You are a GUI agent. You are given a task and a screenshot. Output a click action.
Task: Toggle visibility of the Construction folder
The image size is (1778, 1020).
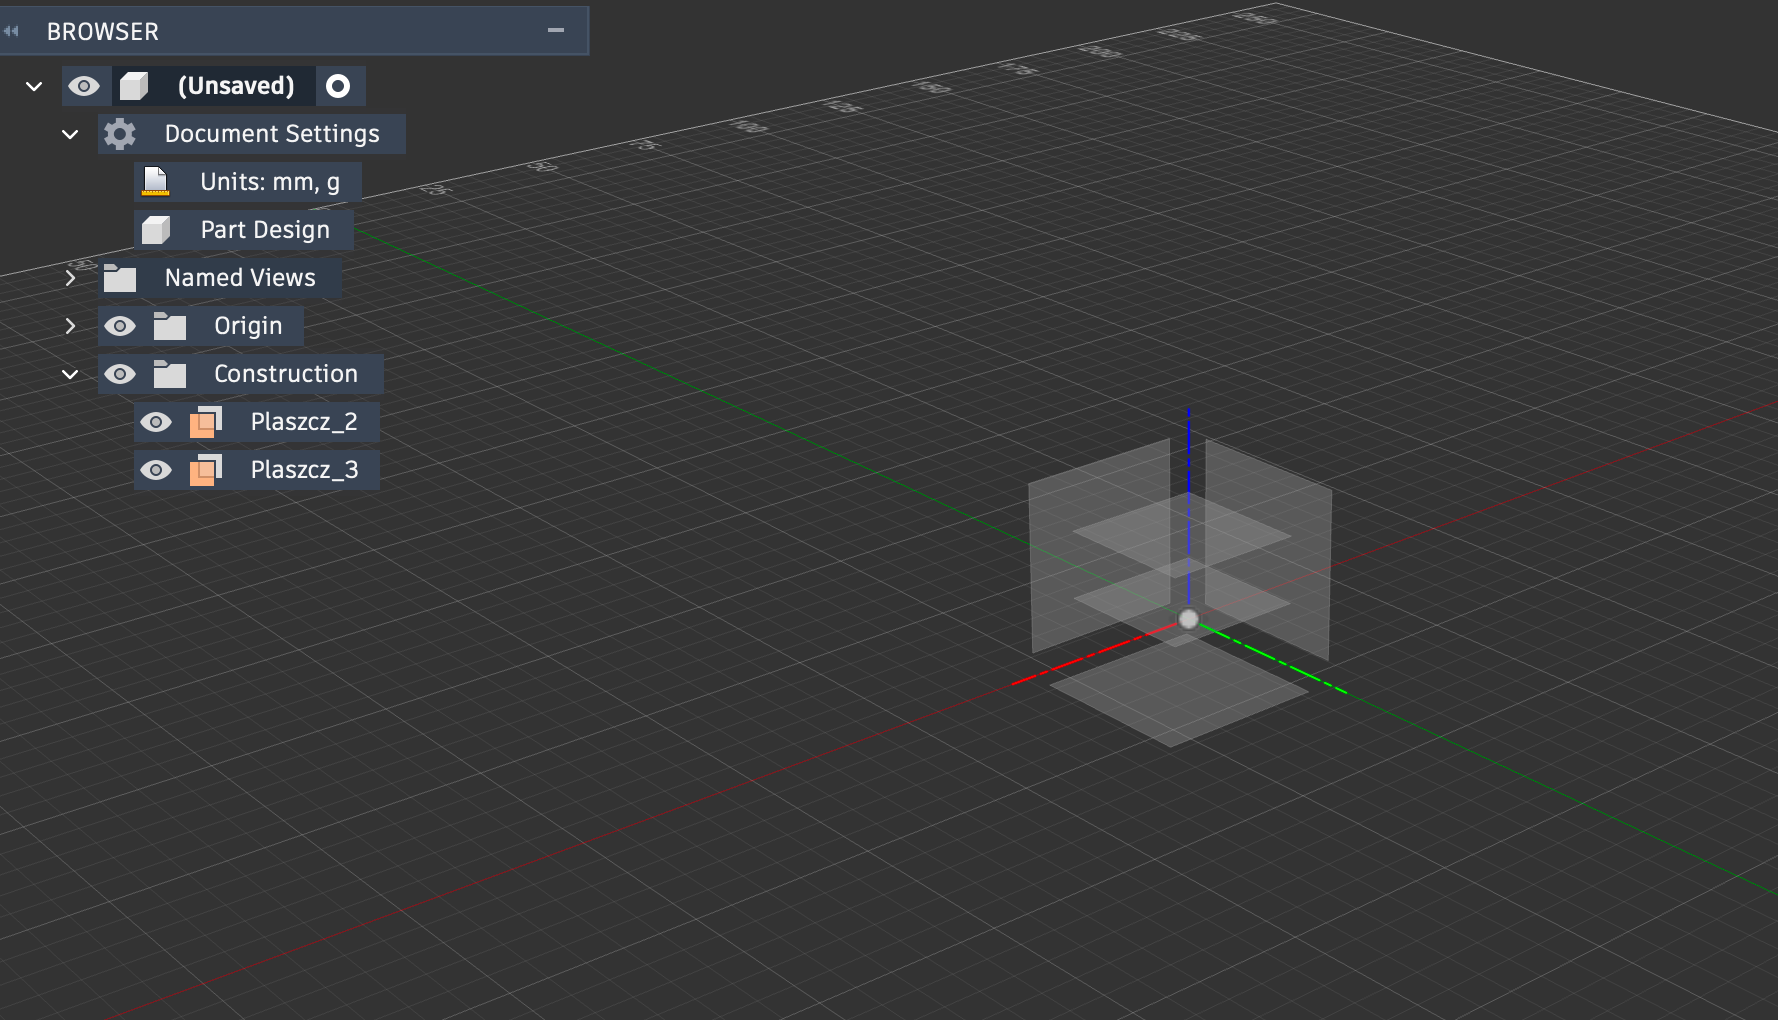point(120,374)
